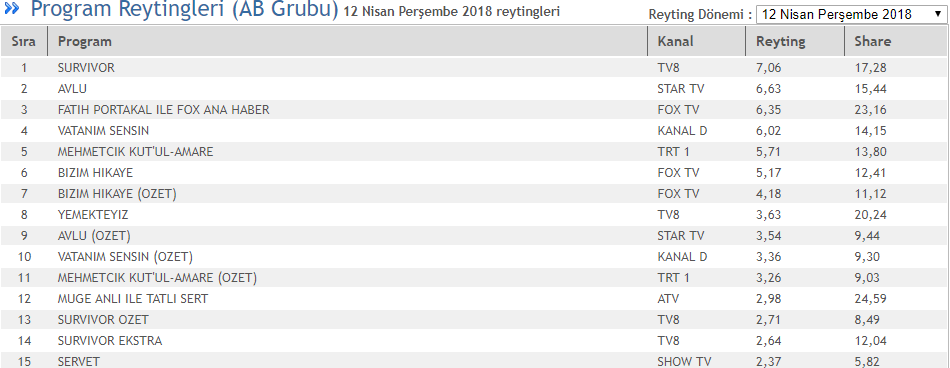The height and width of the screenshot is (368, 950).
Task: Sort by the Sıra column header
Action: (24, 41)
